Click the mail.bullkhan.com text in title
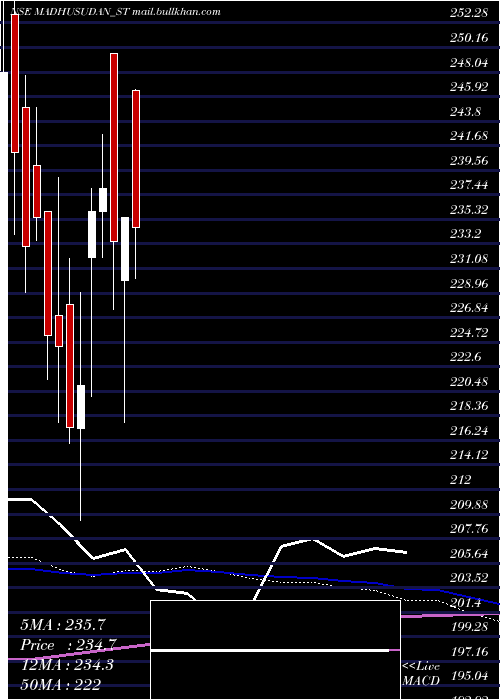The width and height of the screenshot is (500, 700). click(x=177, y=12)
